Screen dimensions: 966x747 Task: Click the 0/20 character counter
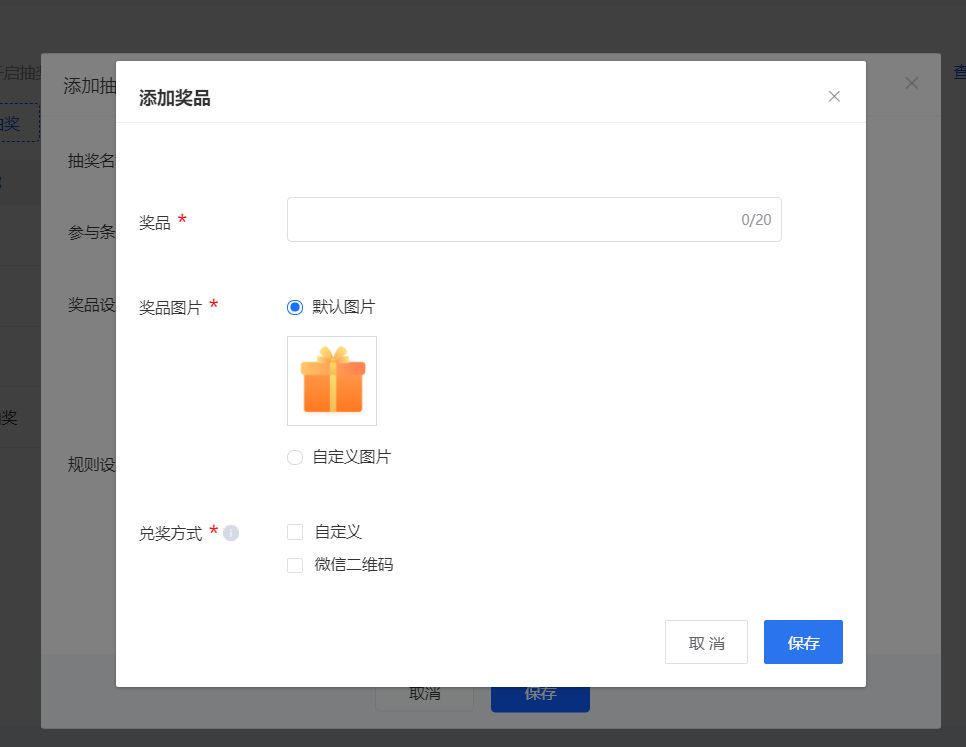point(756,220)
